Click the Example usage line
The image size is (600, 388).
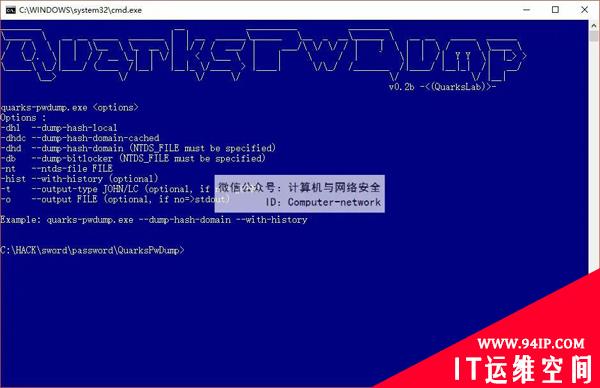[x=153, y=220]
